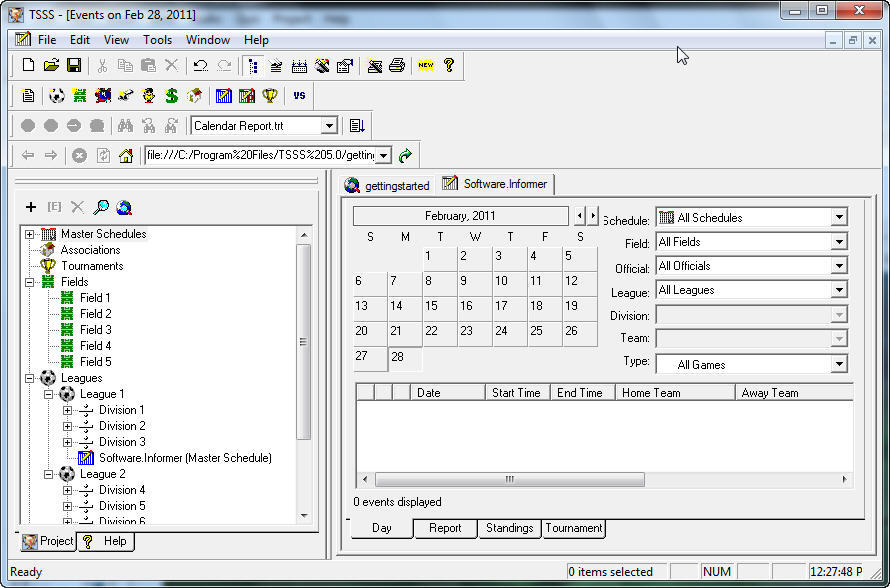The height and width of the screenshot is (588, 890).
Task: Click the green refresh arrow next to address bar
Action: tap(404, 155)
